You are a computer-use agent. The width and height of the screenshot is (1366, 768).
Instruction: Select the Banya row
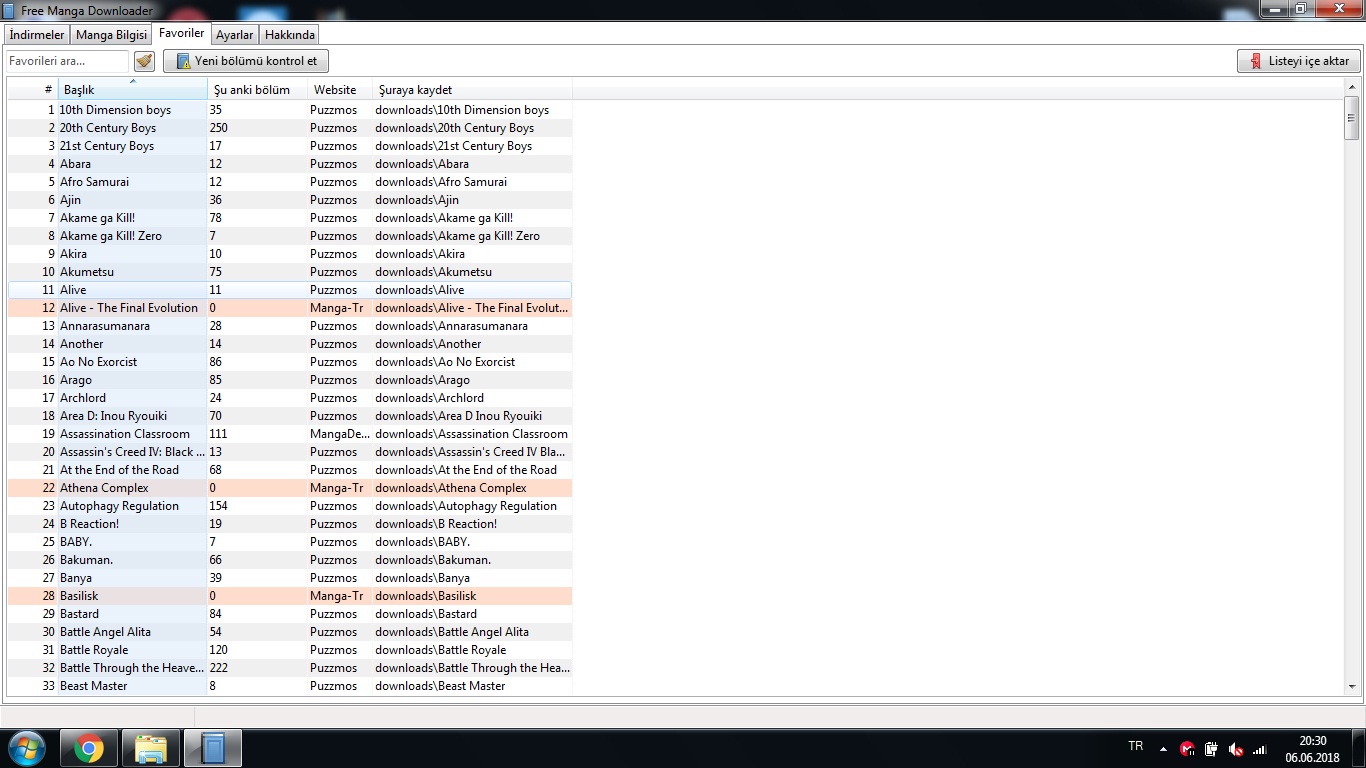click(x=290, y=578)
